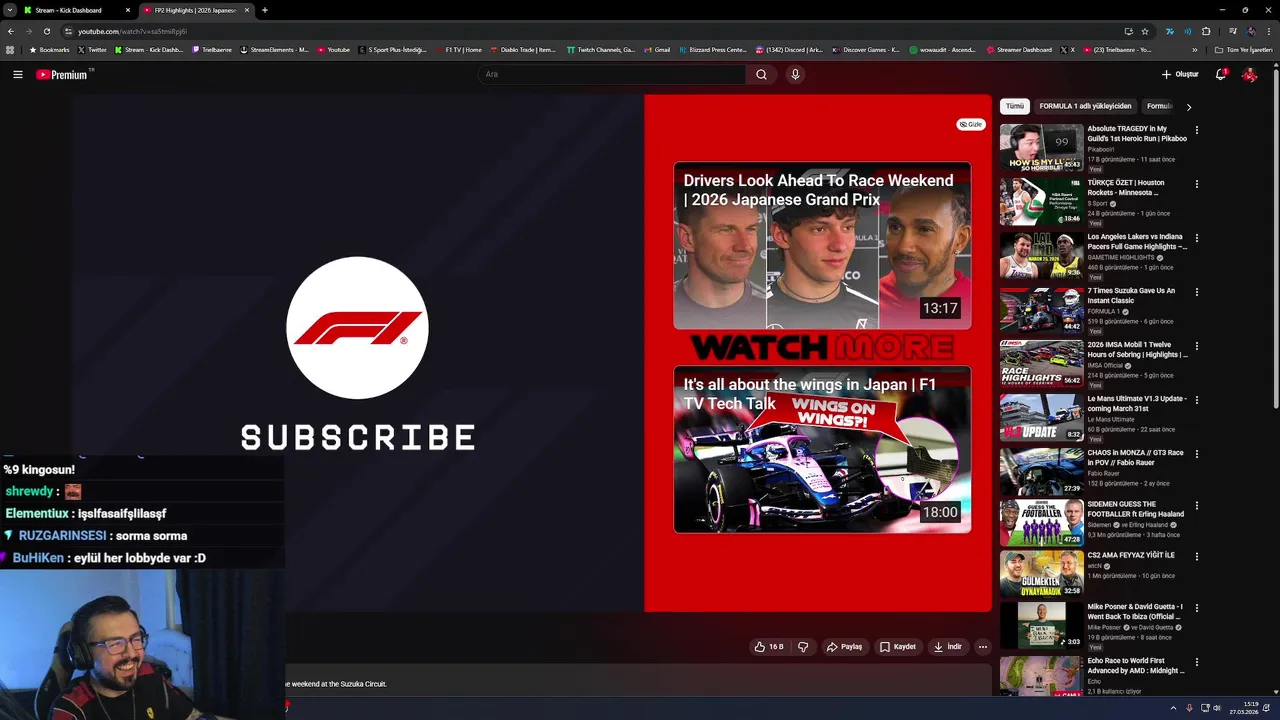Open options for Lakers vs Pacers video
Screen dimensions: 1280x720
tap(1196, 238)
